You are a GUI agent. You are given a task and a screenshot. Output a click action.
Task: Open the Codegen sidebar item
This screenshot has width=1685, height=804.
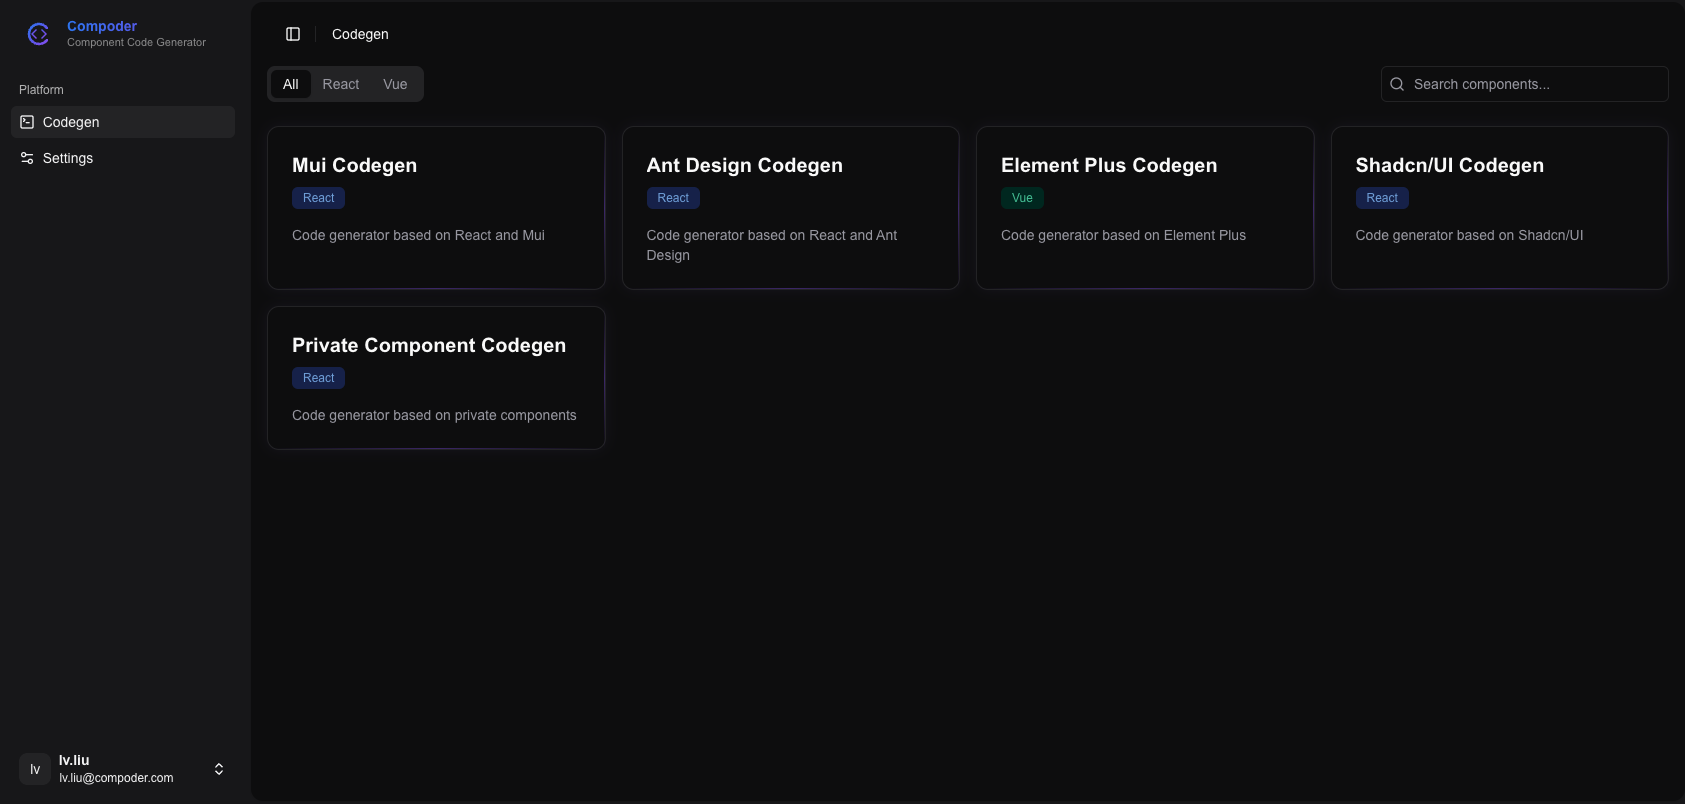pyautogui.click(x=123, y=122)
